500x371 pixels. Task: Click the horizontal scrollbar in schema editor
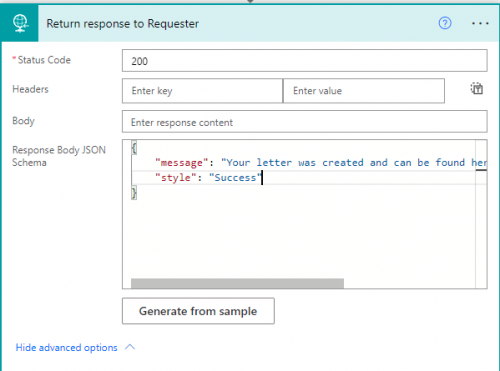(237, 283)
